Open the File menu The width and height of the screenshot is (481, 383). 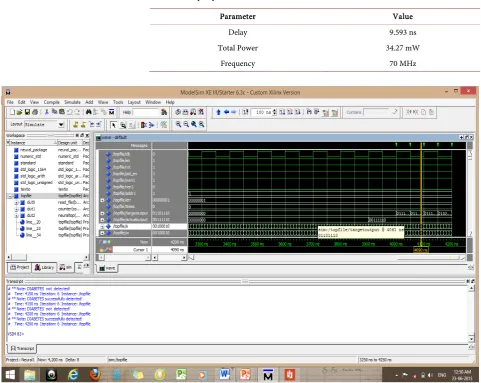(x=10, y=102)
